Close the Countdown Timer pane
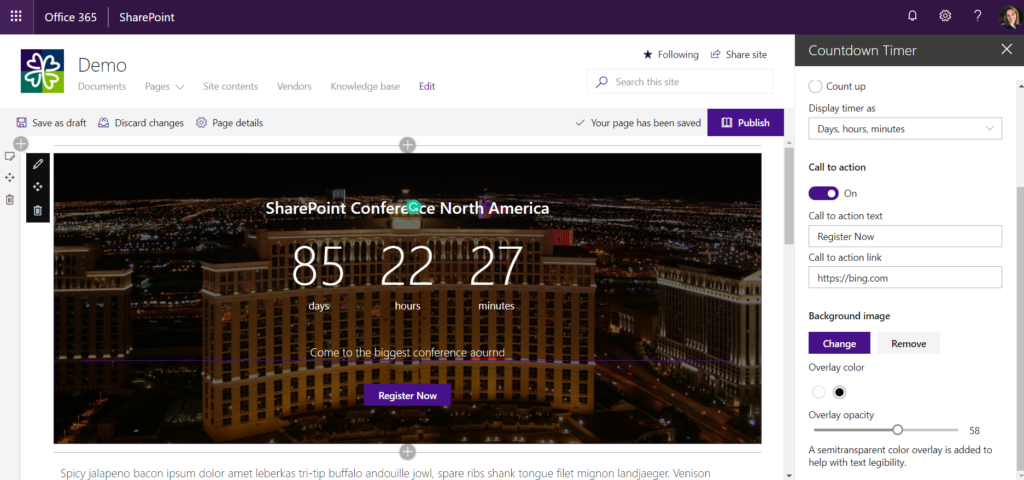Screen dimensions: 1024x480 (x=1006, y=50)
